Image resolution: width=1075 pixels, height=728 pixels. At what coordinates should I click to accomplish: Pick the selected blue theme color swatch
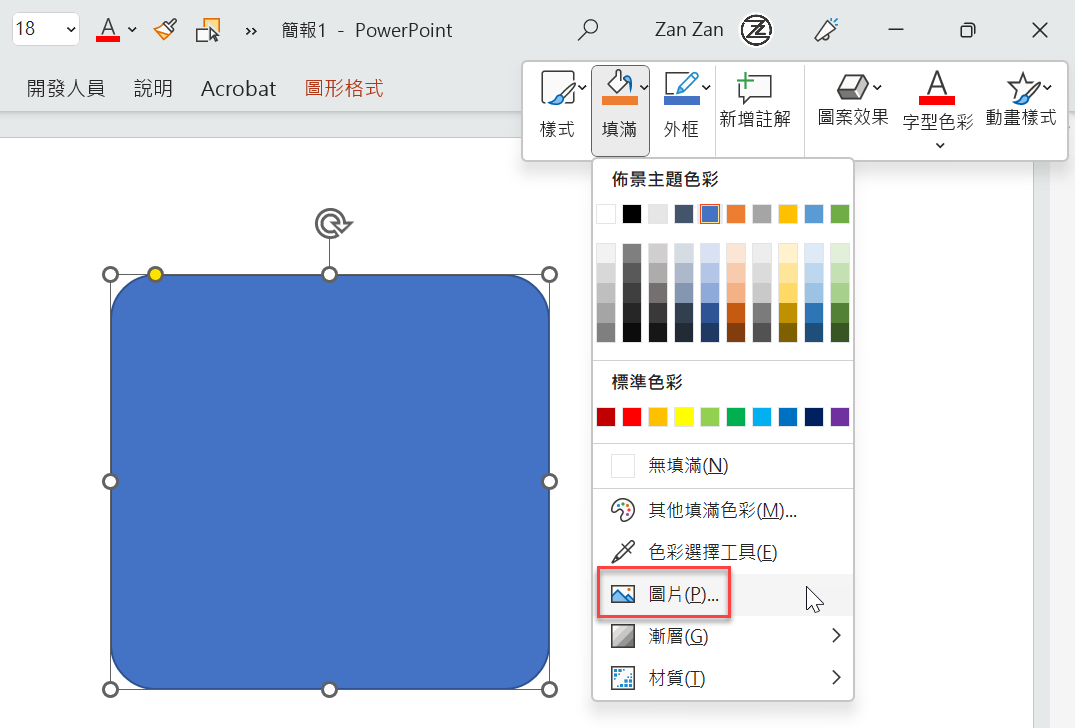tap(710, 214)
